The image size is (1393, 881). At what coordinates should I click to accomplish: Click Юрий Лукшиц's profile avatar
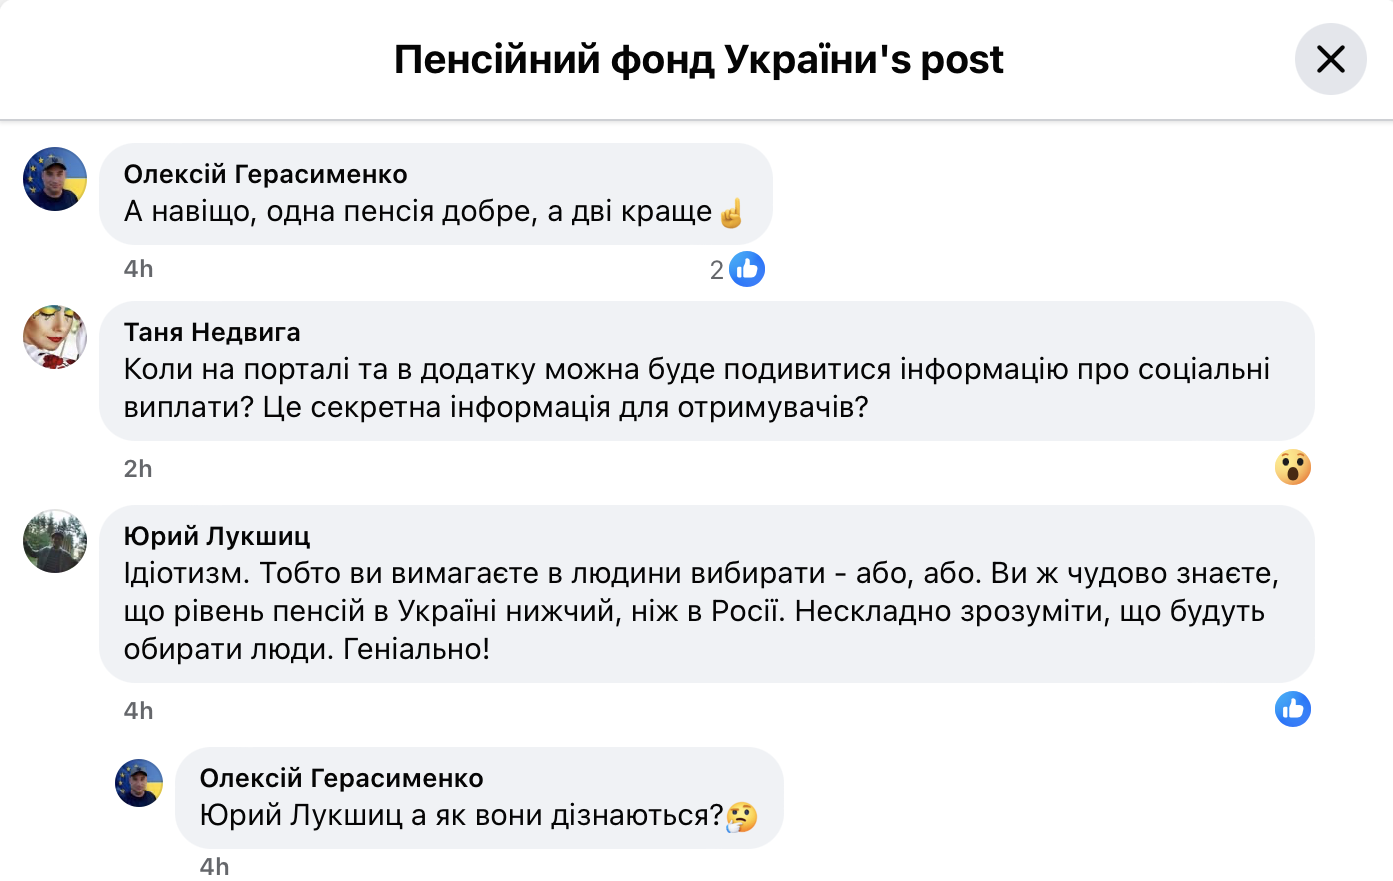click(x=55, y=541)
